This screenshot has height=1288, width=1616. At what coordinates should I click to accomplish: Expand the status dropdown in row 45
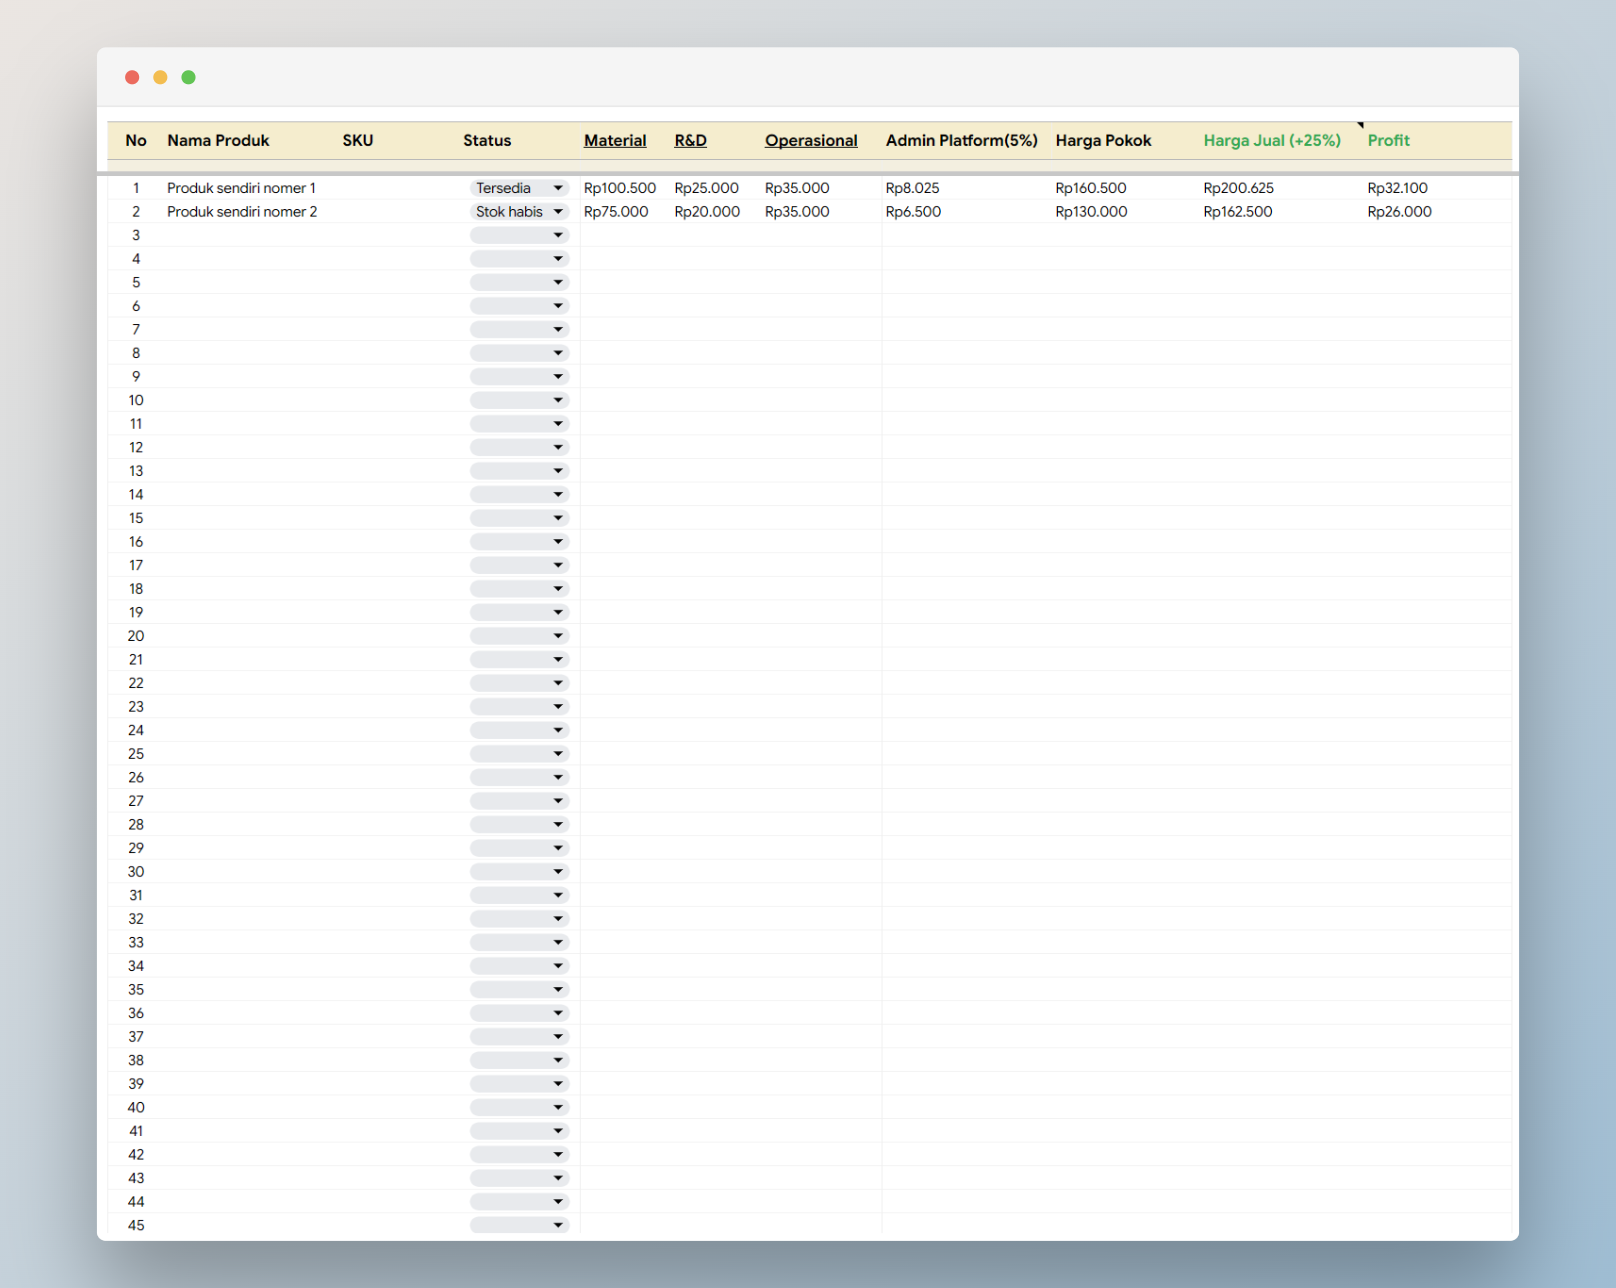[x=519, y=1225]
